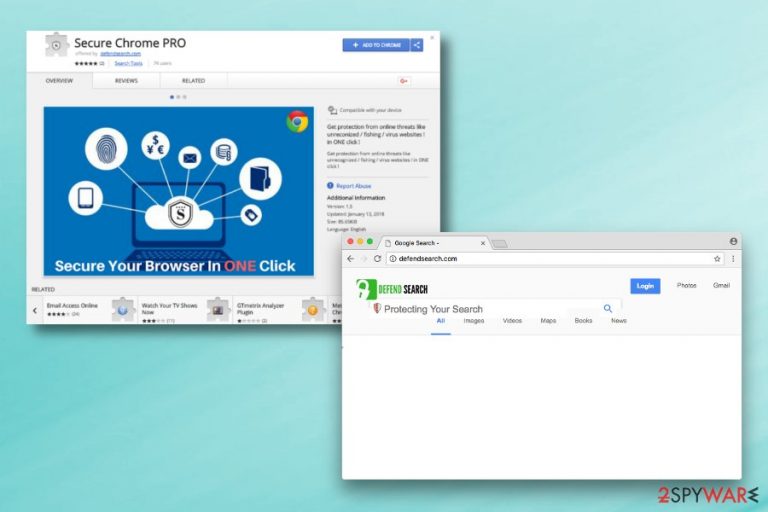Click the blue Login button

pyautogui.click(x=645, y=286)
